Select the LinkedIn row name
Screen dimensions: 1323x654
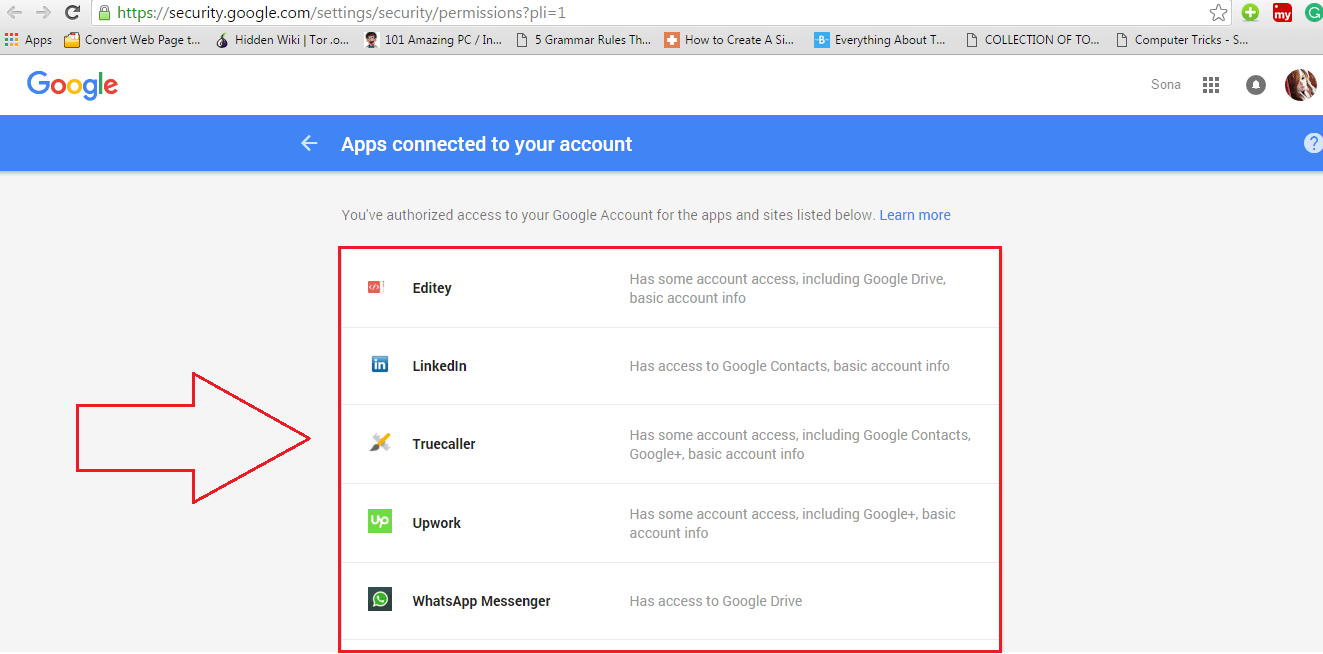click(x=439, y=366)
